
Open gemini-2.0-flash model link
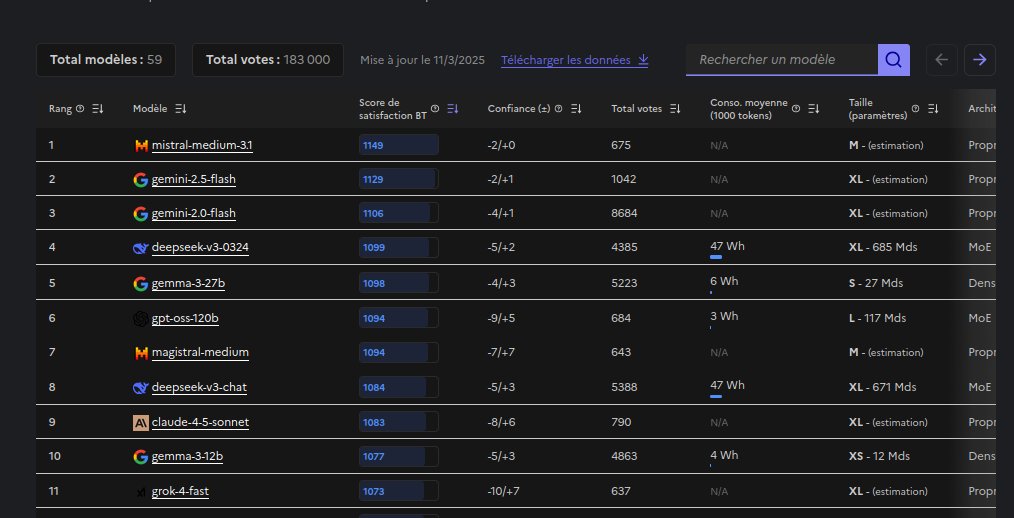193,213
